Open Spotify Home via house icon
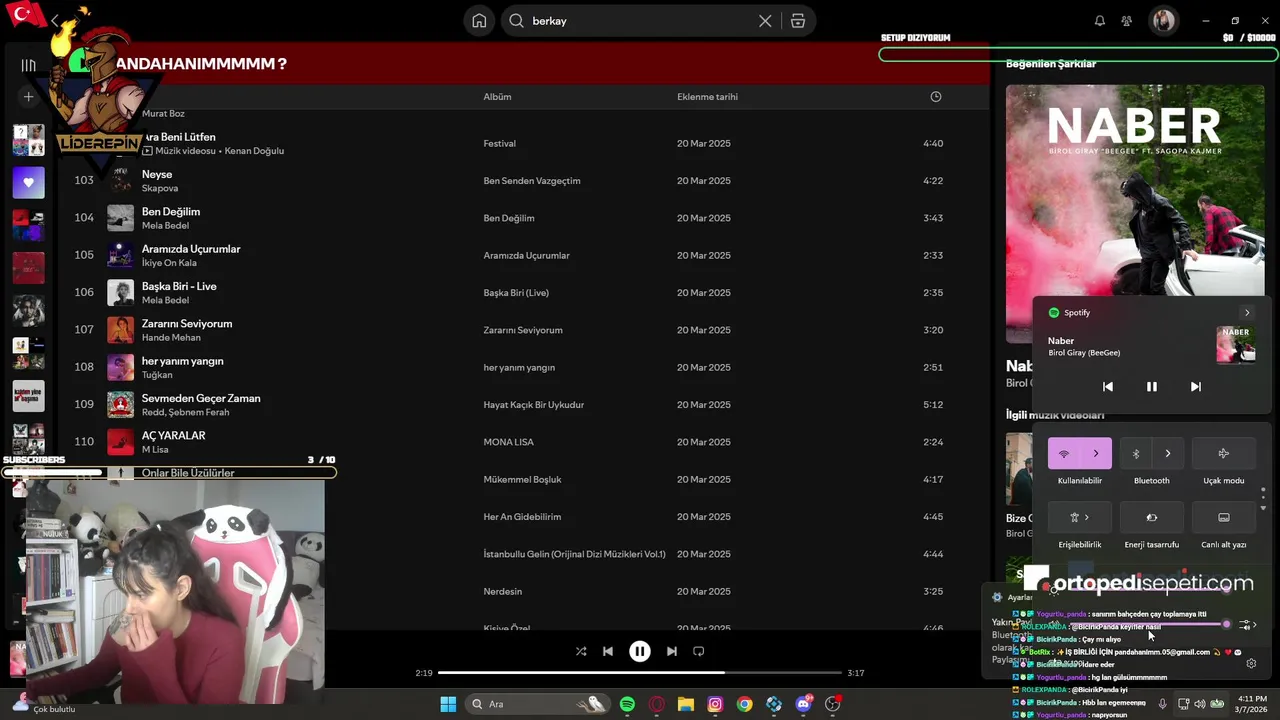This screenshot has width=1280, height=720. [x=479, y=21]
